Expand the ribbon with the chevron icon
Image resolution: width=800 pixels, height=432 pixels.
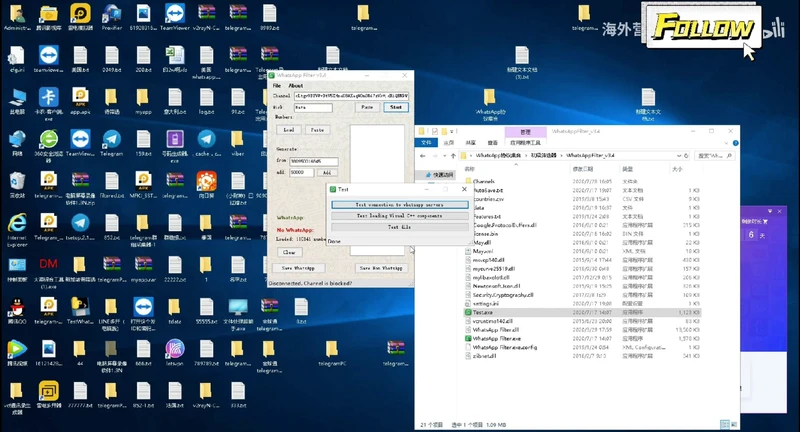click(727, 143)
